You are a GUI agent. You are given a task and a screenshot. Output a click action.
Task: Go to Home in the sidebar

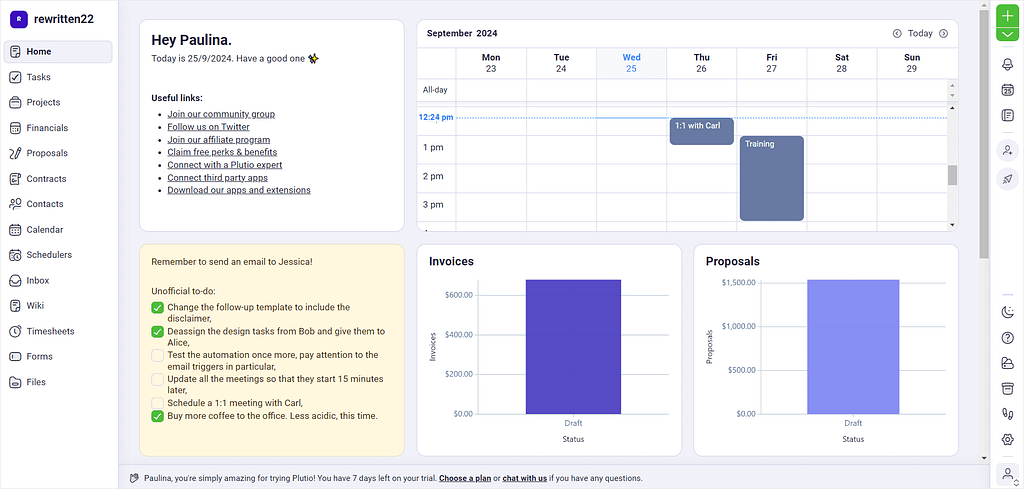[x=57, y=52]
